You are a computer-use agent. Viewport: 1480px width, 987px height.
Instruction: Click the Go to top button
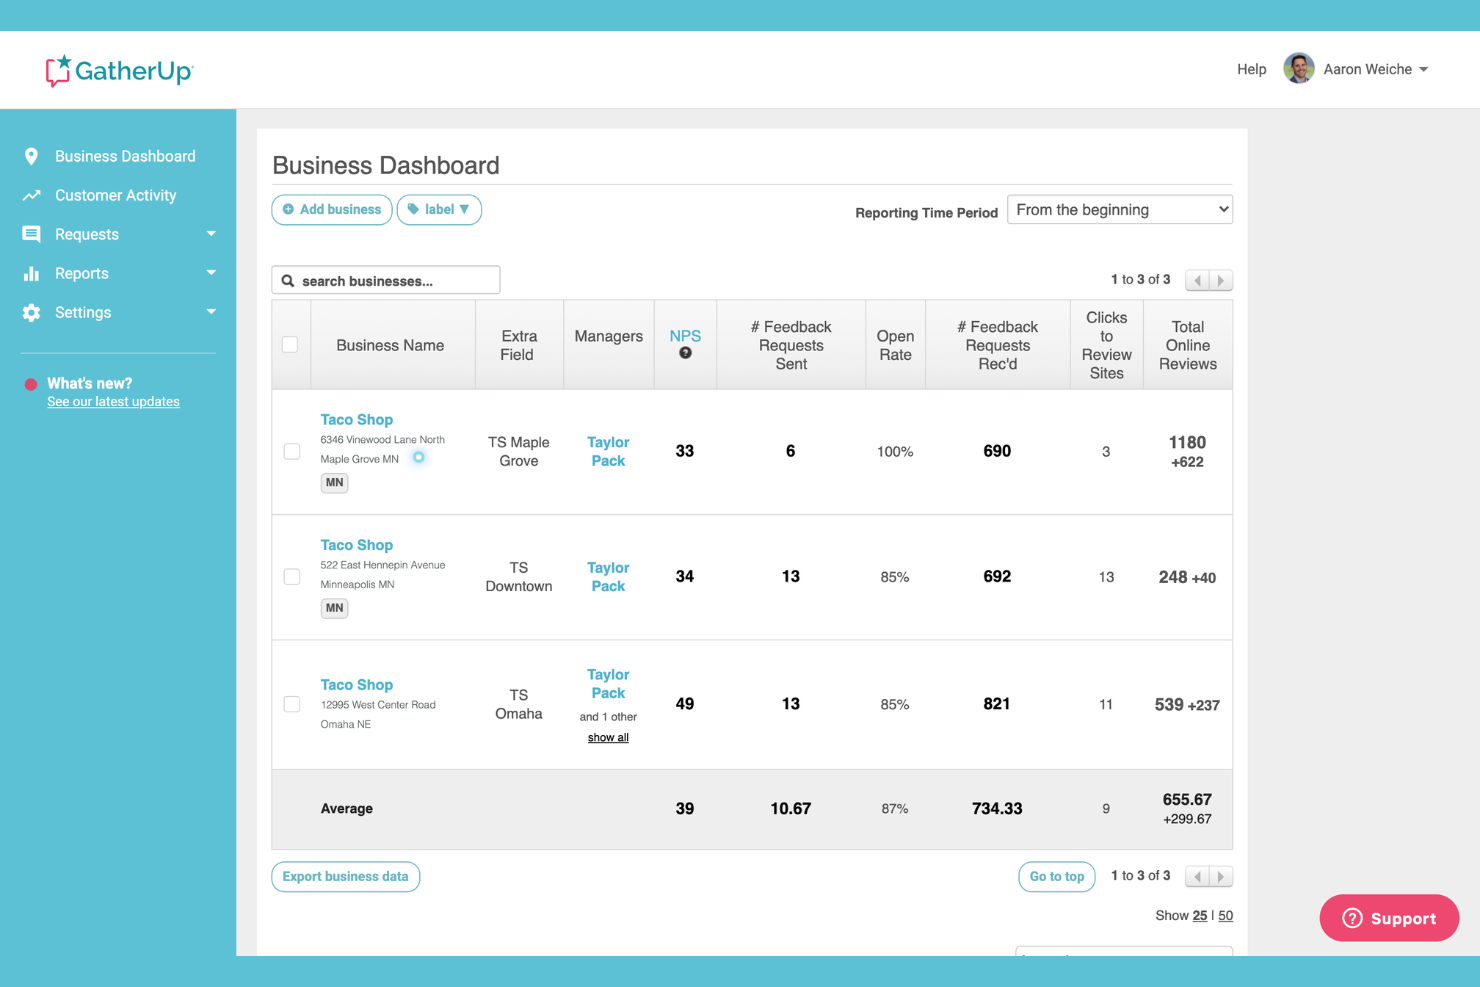click(x=1057, y=877)
